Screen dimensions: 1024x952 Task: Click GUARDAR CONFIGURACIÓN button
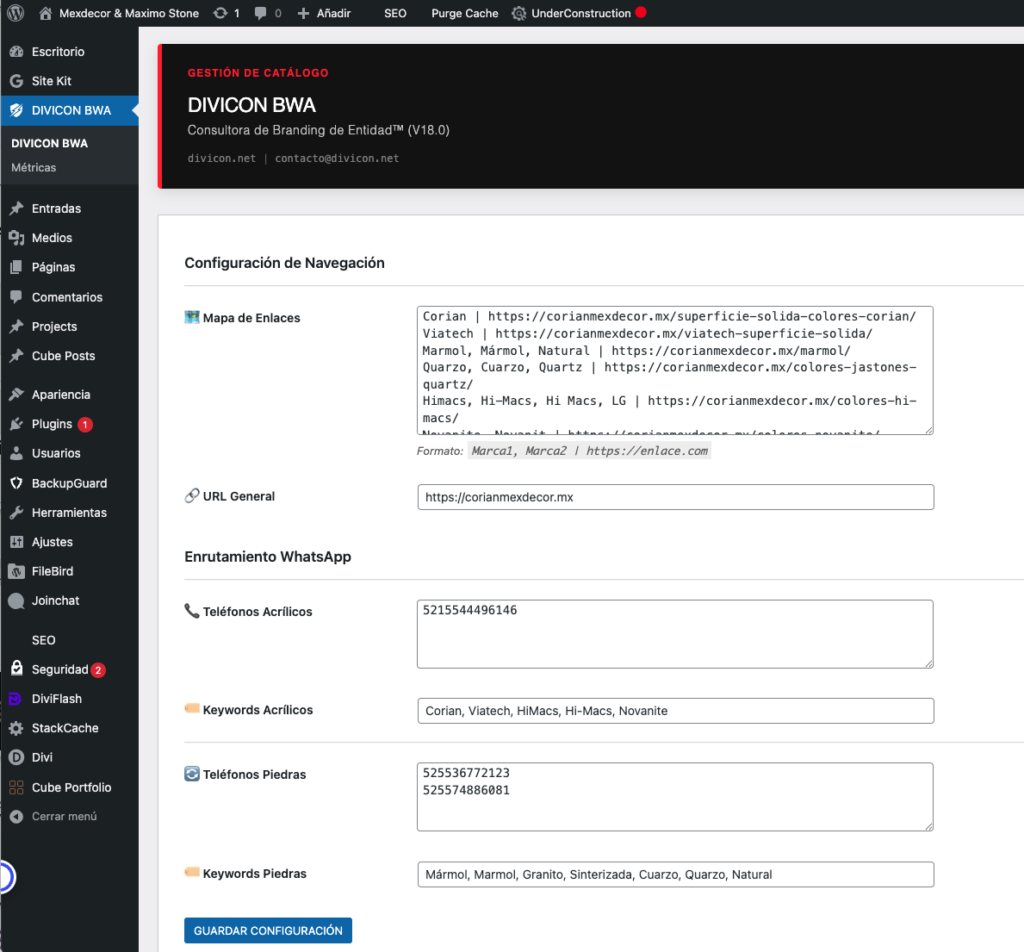click(x=268, y=930)
